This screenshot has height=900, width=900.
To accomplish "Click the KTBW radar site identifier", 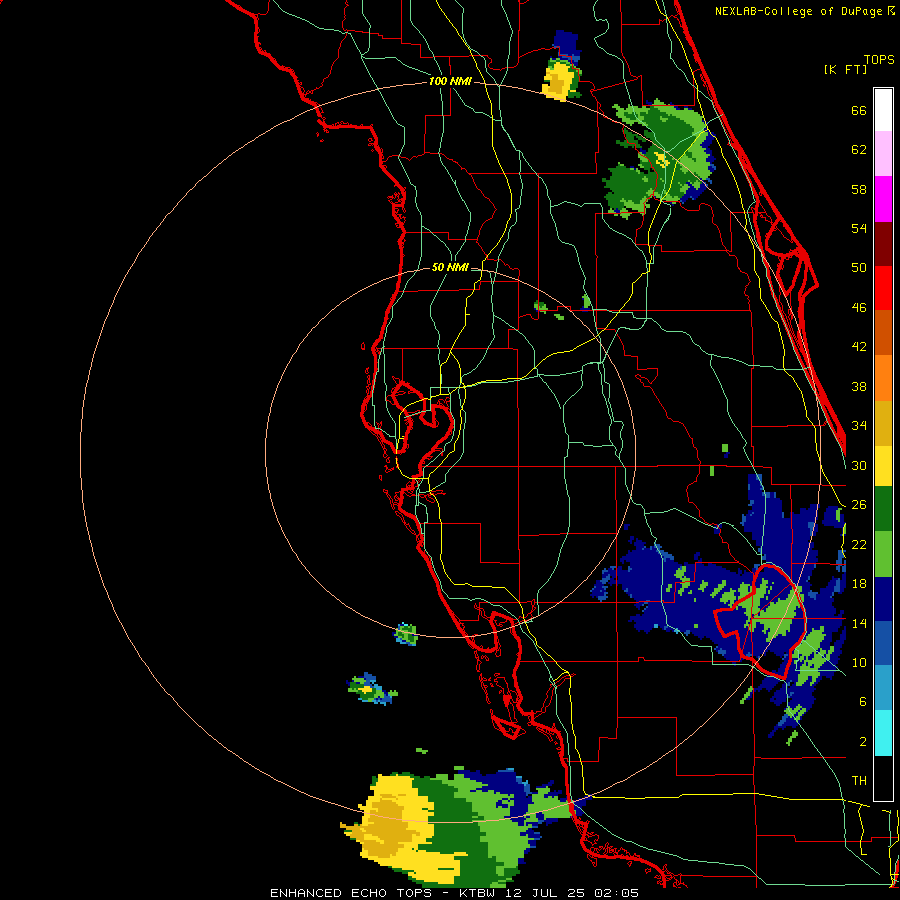I will pos(476,893).
